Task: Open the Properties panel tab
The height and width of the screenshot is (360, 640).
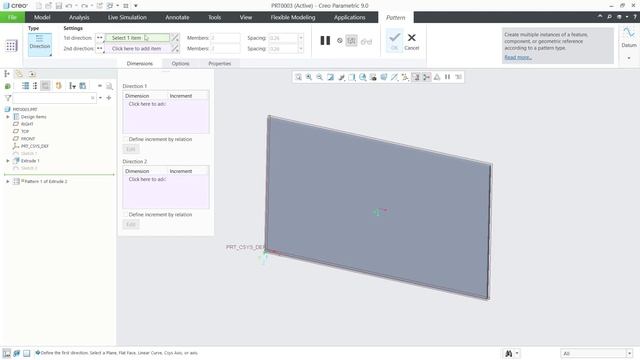Action: pyautogui.click(x=220, y=64)
